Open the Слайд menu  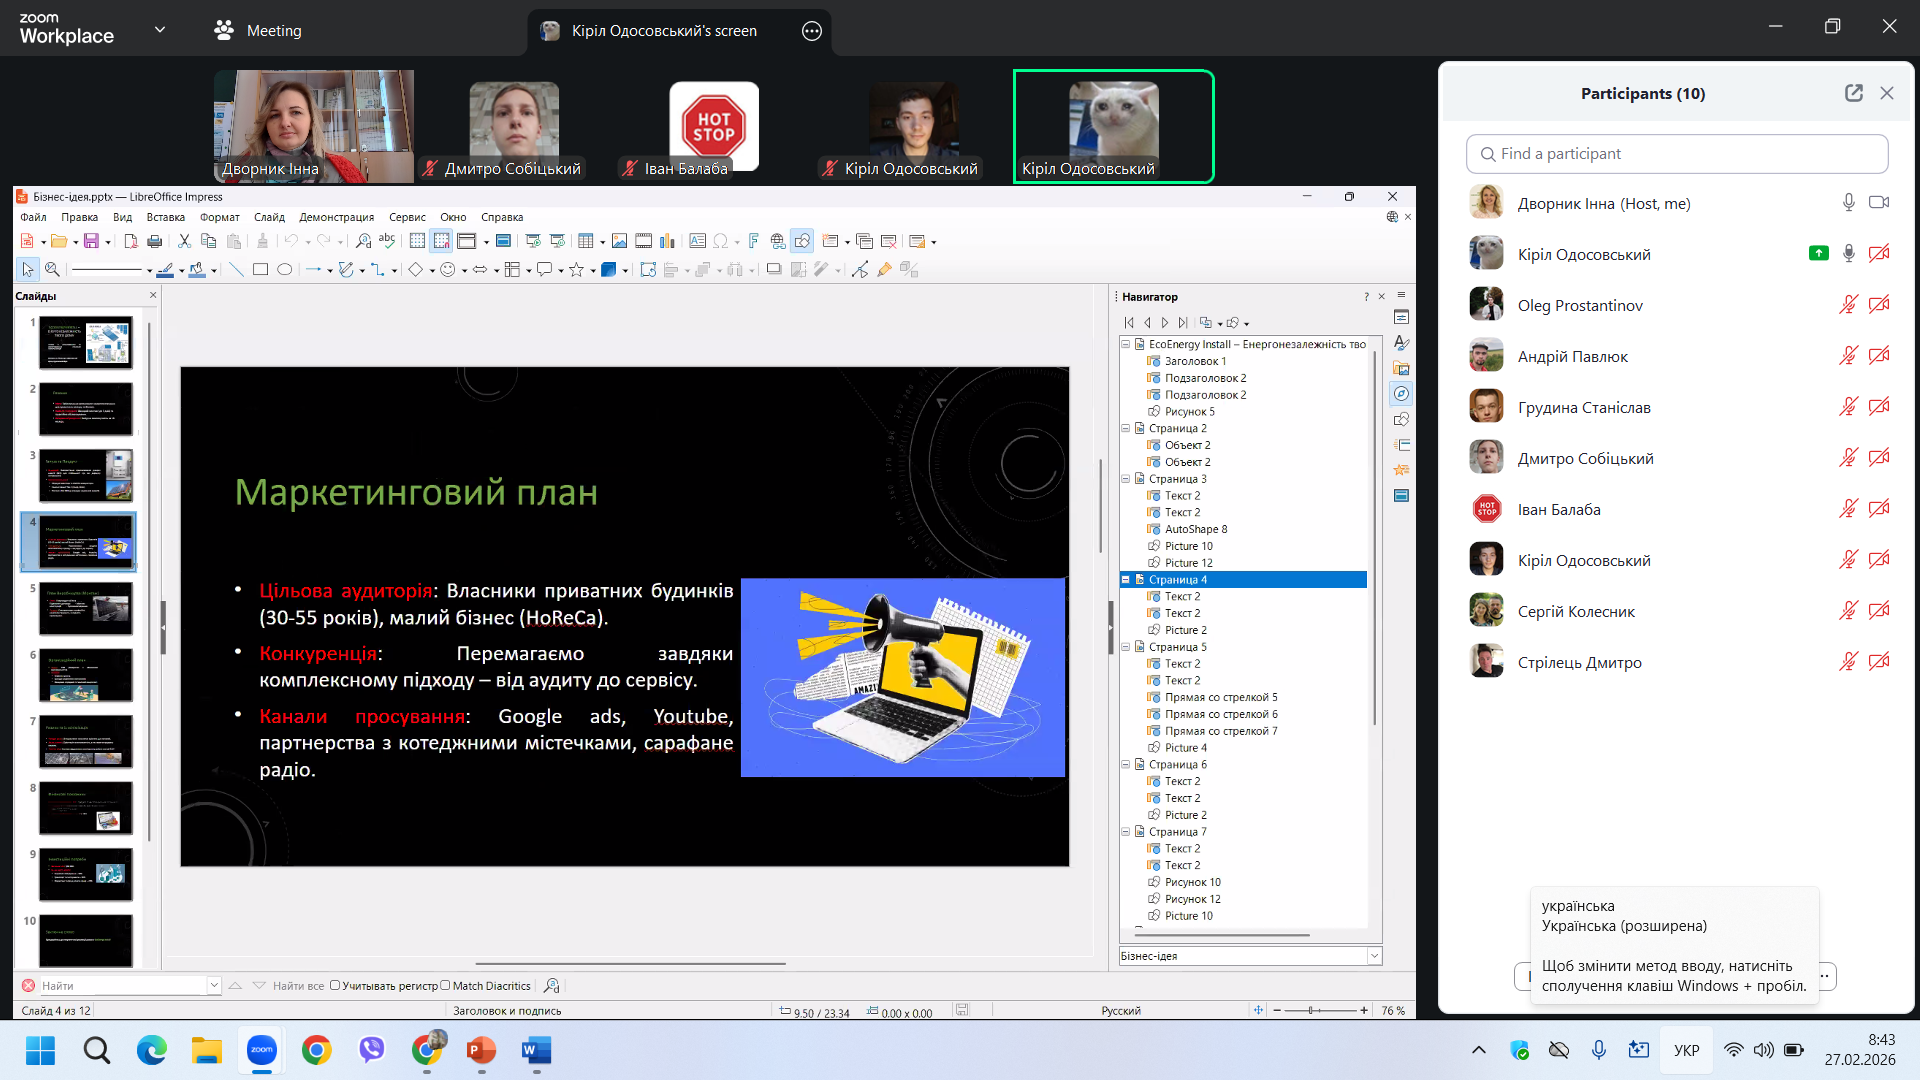pyautogui.click(x=269, y=217)
